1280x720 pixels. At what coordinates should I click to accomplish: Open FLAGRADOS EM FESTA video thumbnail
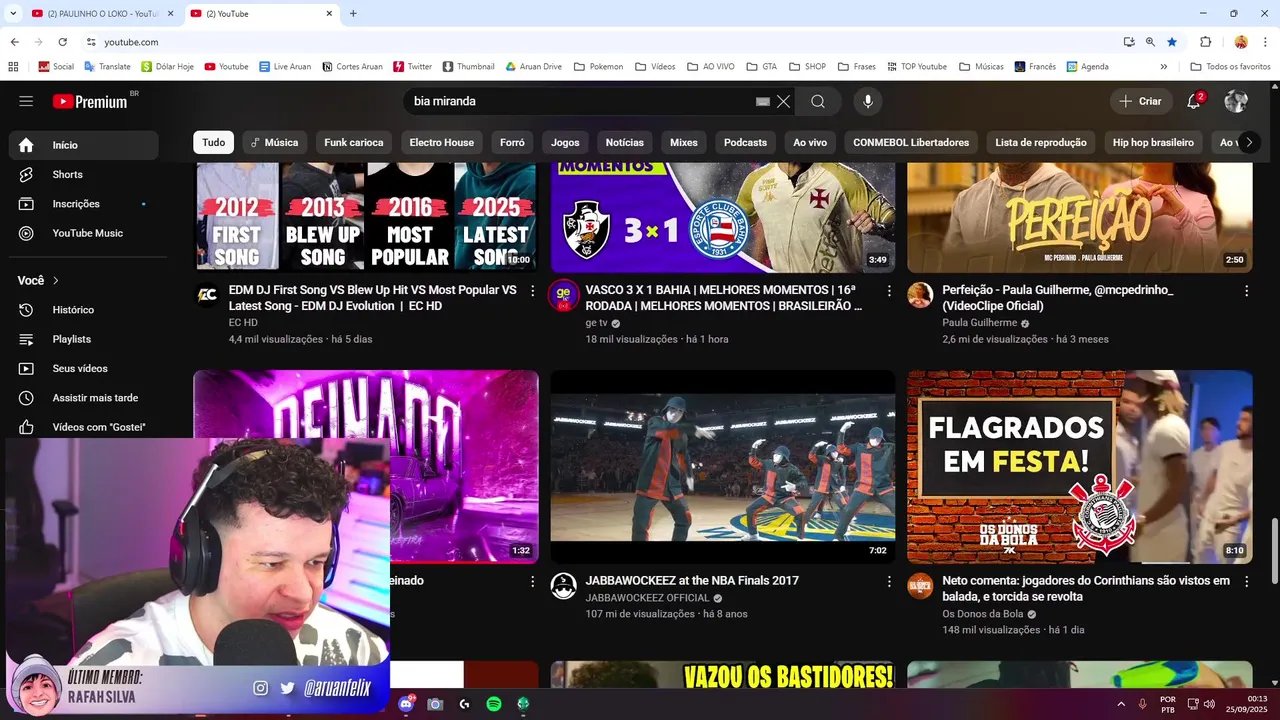click(x=1080, y=467)
